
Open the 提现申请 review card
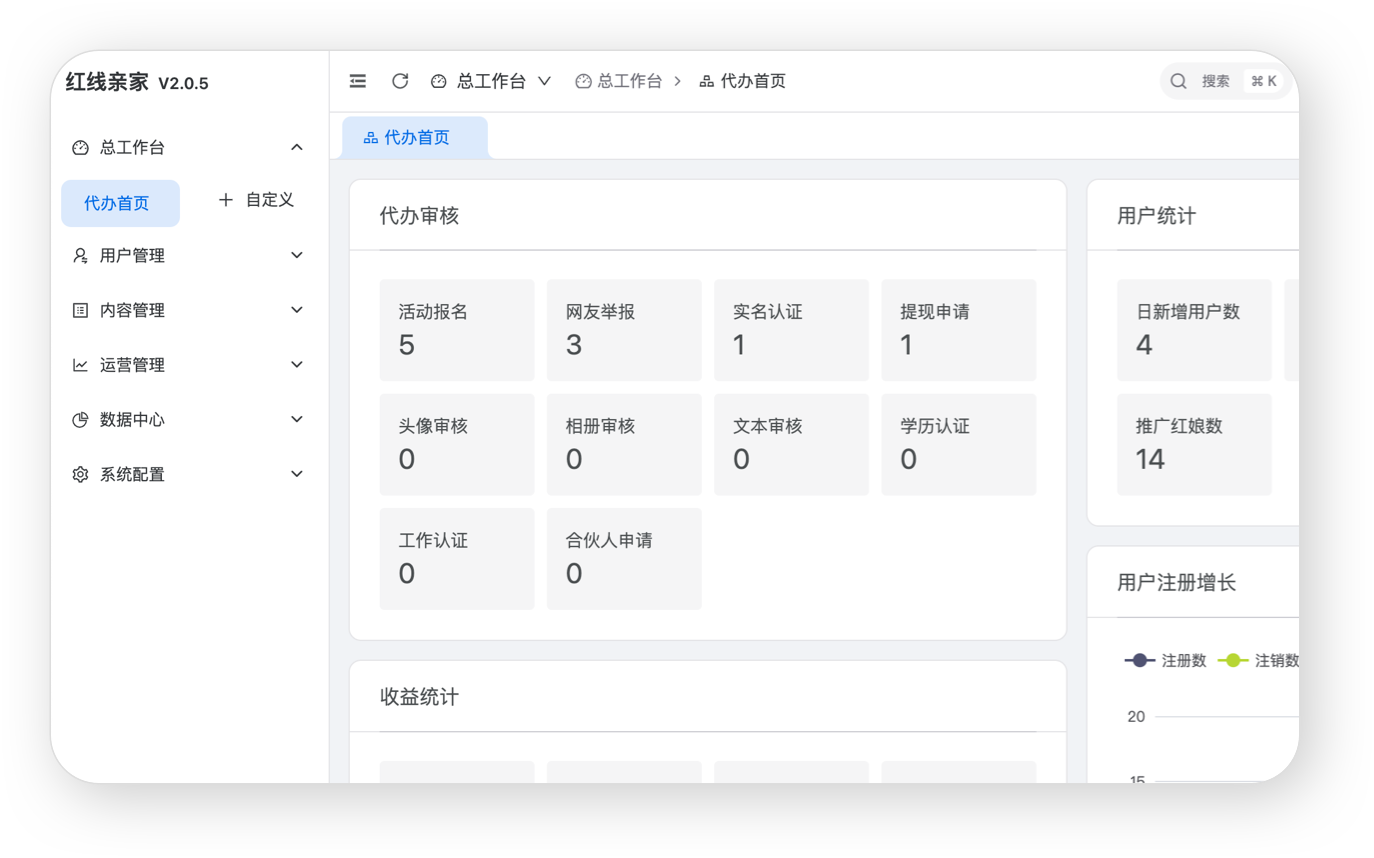tap(959, 330)
